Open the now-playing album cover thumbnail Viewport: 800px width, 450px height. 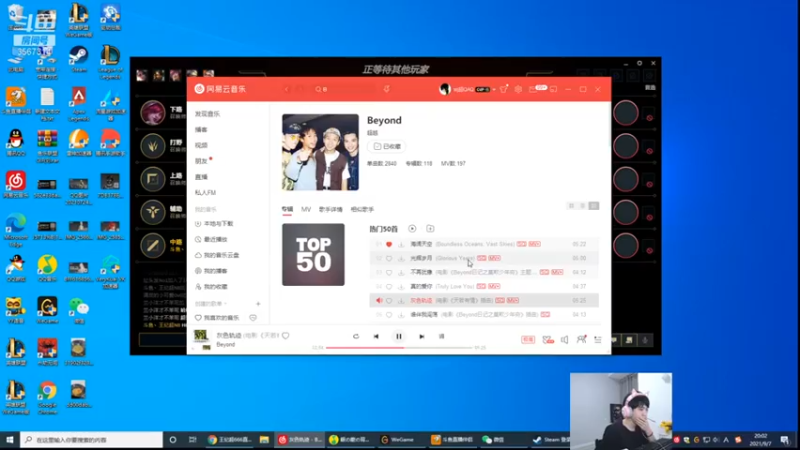coord(201,336)
